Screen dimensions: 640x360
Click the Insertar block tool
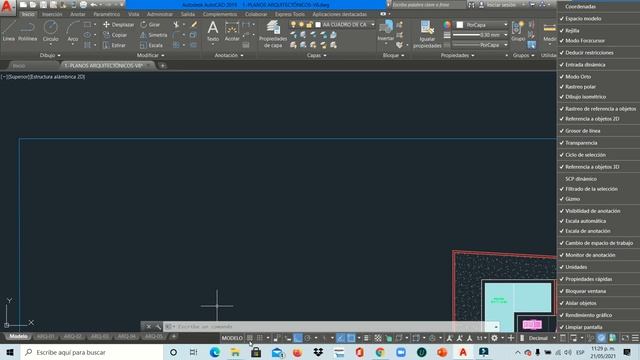385,32
